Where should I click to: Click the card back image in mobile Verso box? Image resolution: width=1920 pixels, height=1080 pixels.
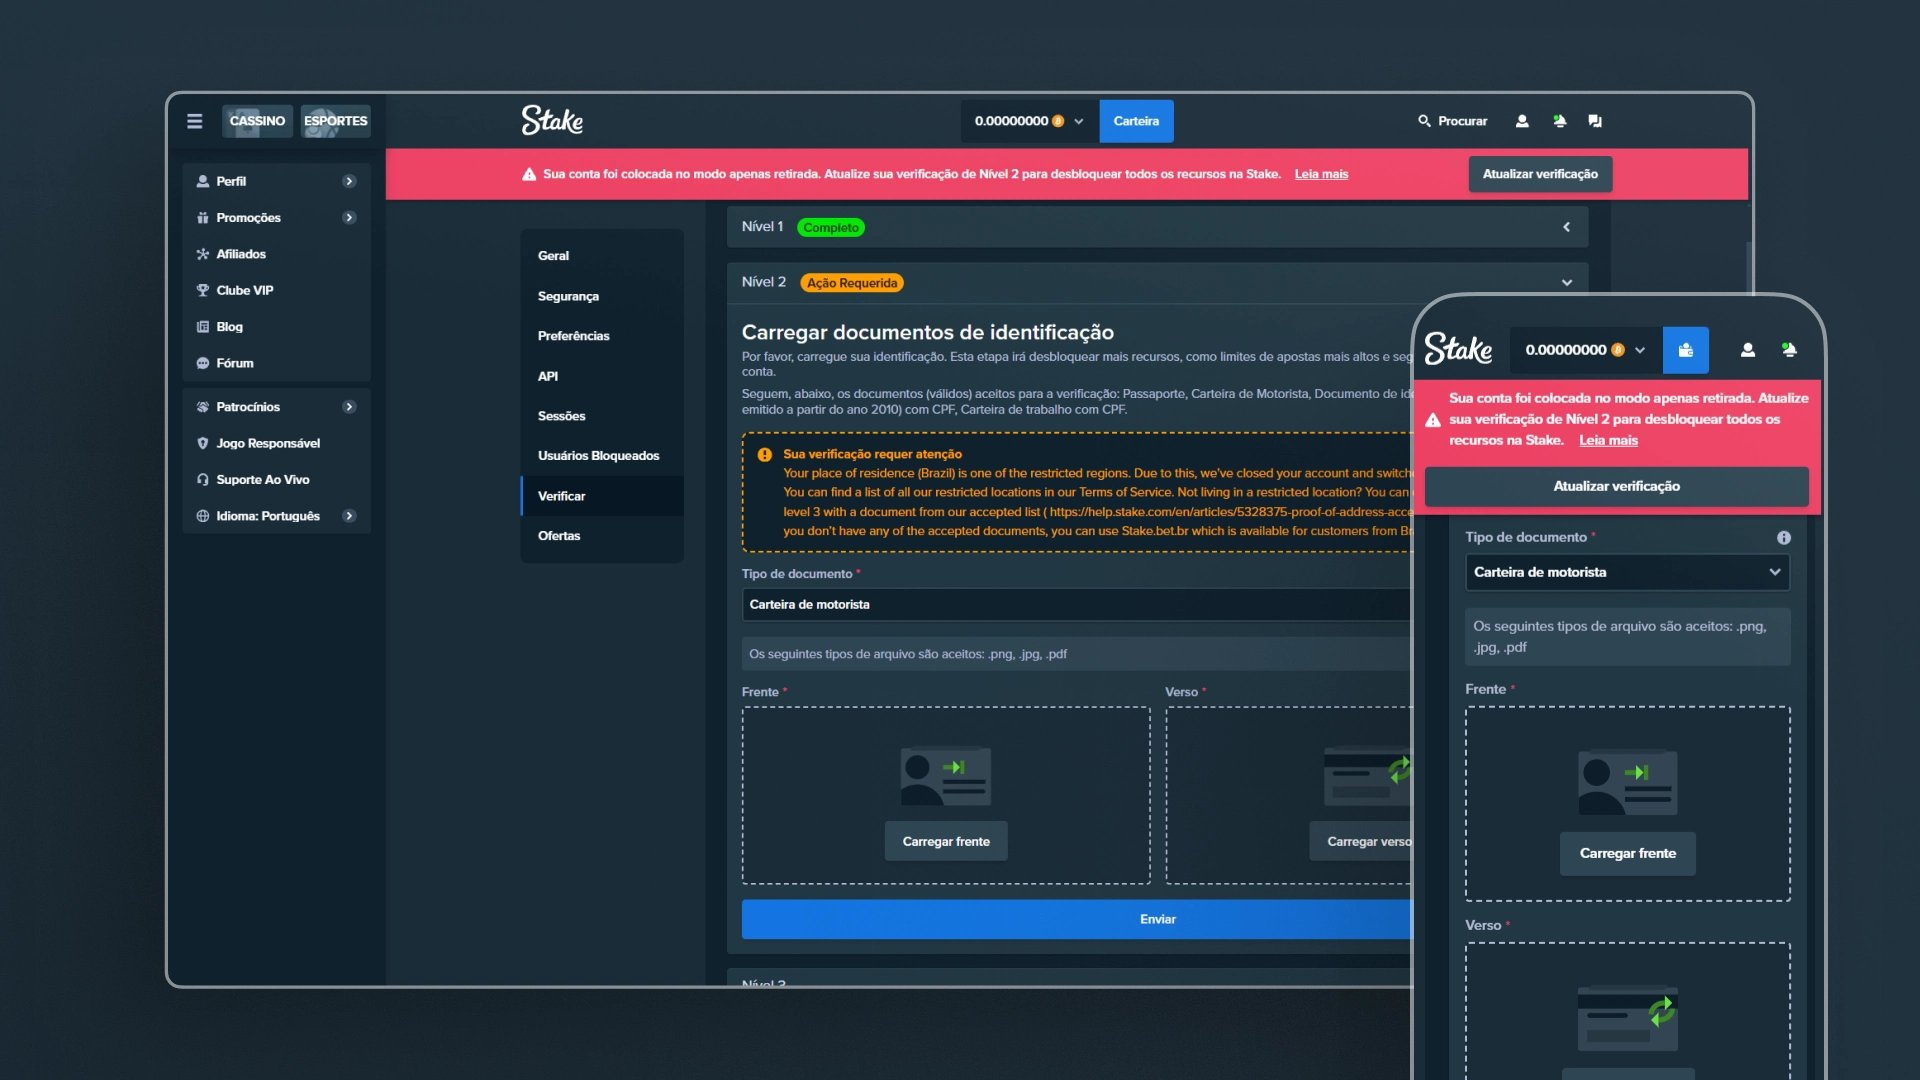point(1628,1016)
